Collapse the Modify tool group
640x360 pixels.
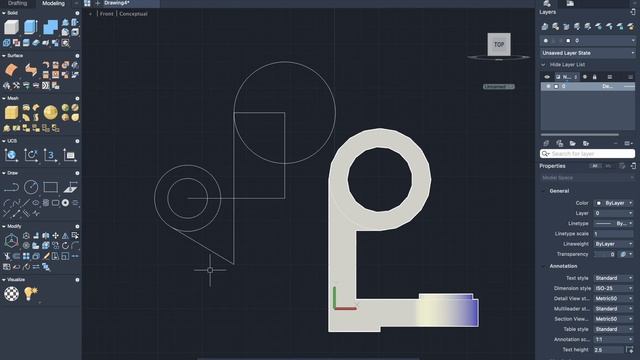pos(4,226)
